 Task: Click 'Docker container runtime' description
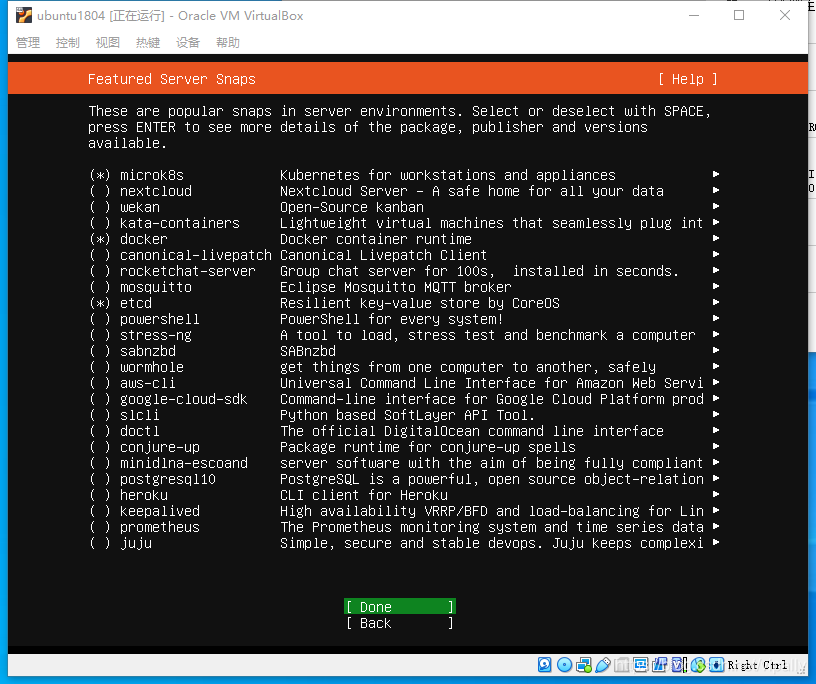click(x=376, y=239)
